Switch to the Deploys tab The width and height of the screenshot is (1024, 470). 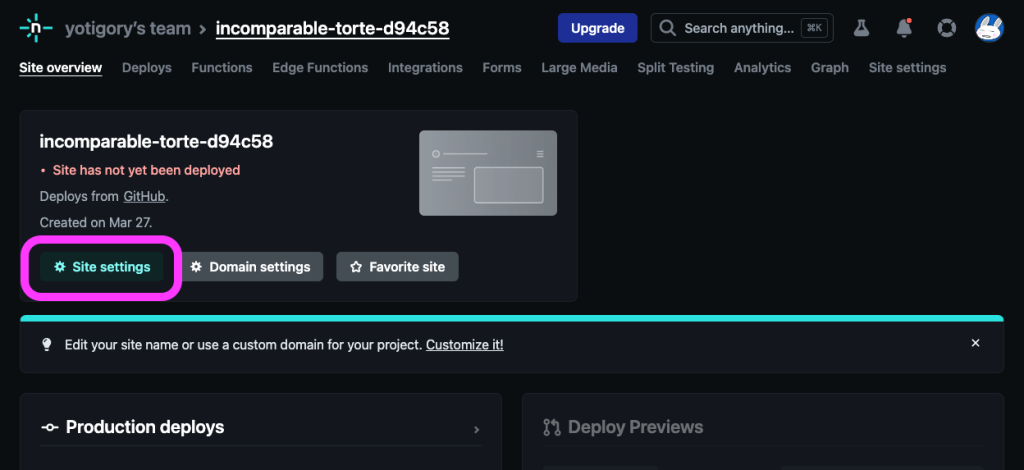point(147,68)
